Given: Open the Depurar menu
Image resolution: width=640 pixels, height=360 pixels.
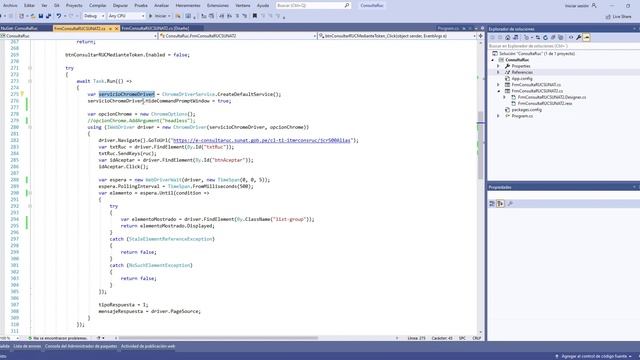Looking at the screenshot, I should [x=120, y=5].
